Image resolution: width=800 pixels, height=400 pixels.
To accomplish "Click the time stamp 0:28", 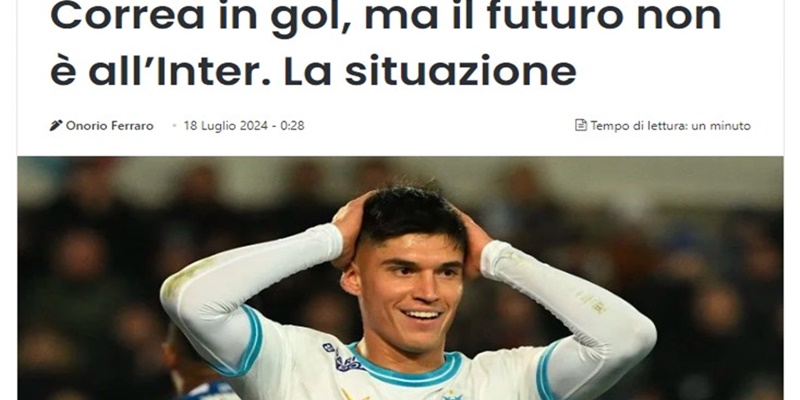I will point(292,126).
